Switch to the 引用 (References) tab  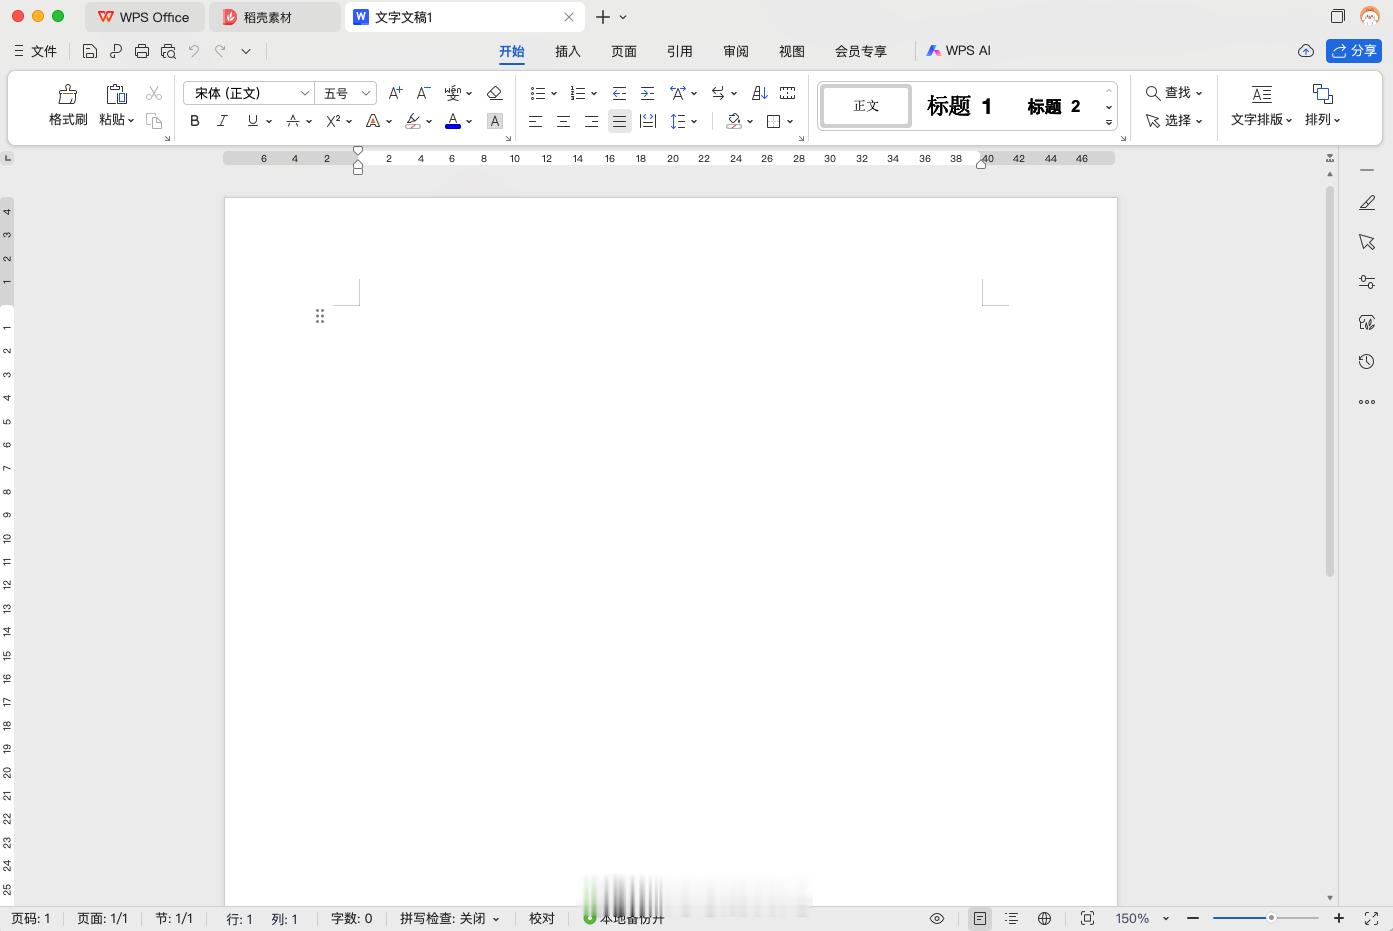(x=680, y=51)
